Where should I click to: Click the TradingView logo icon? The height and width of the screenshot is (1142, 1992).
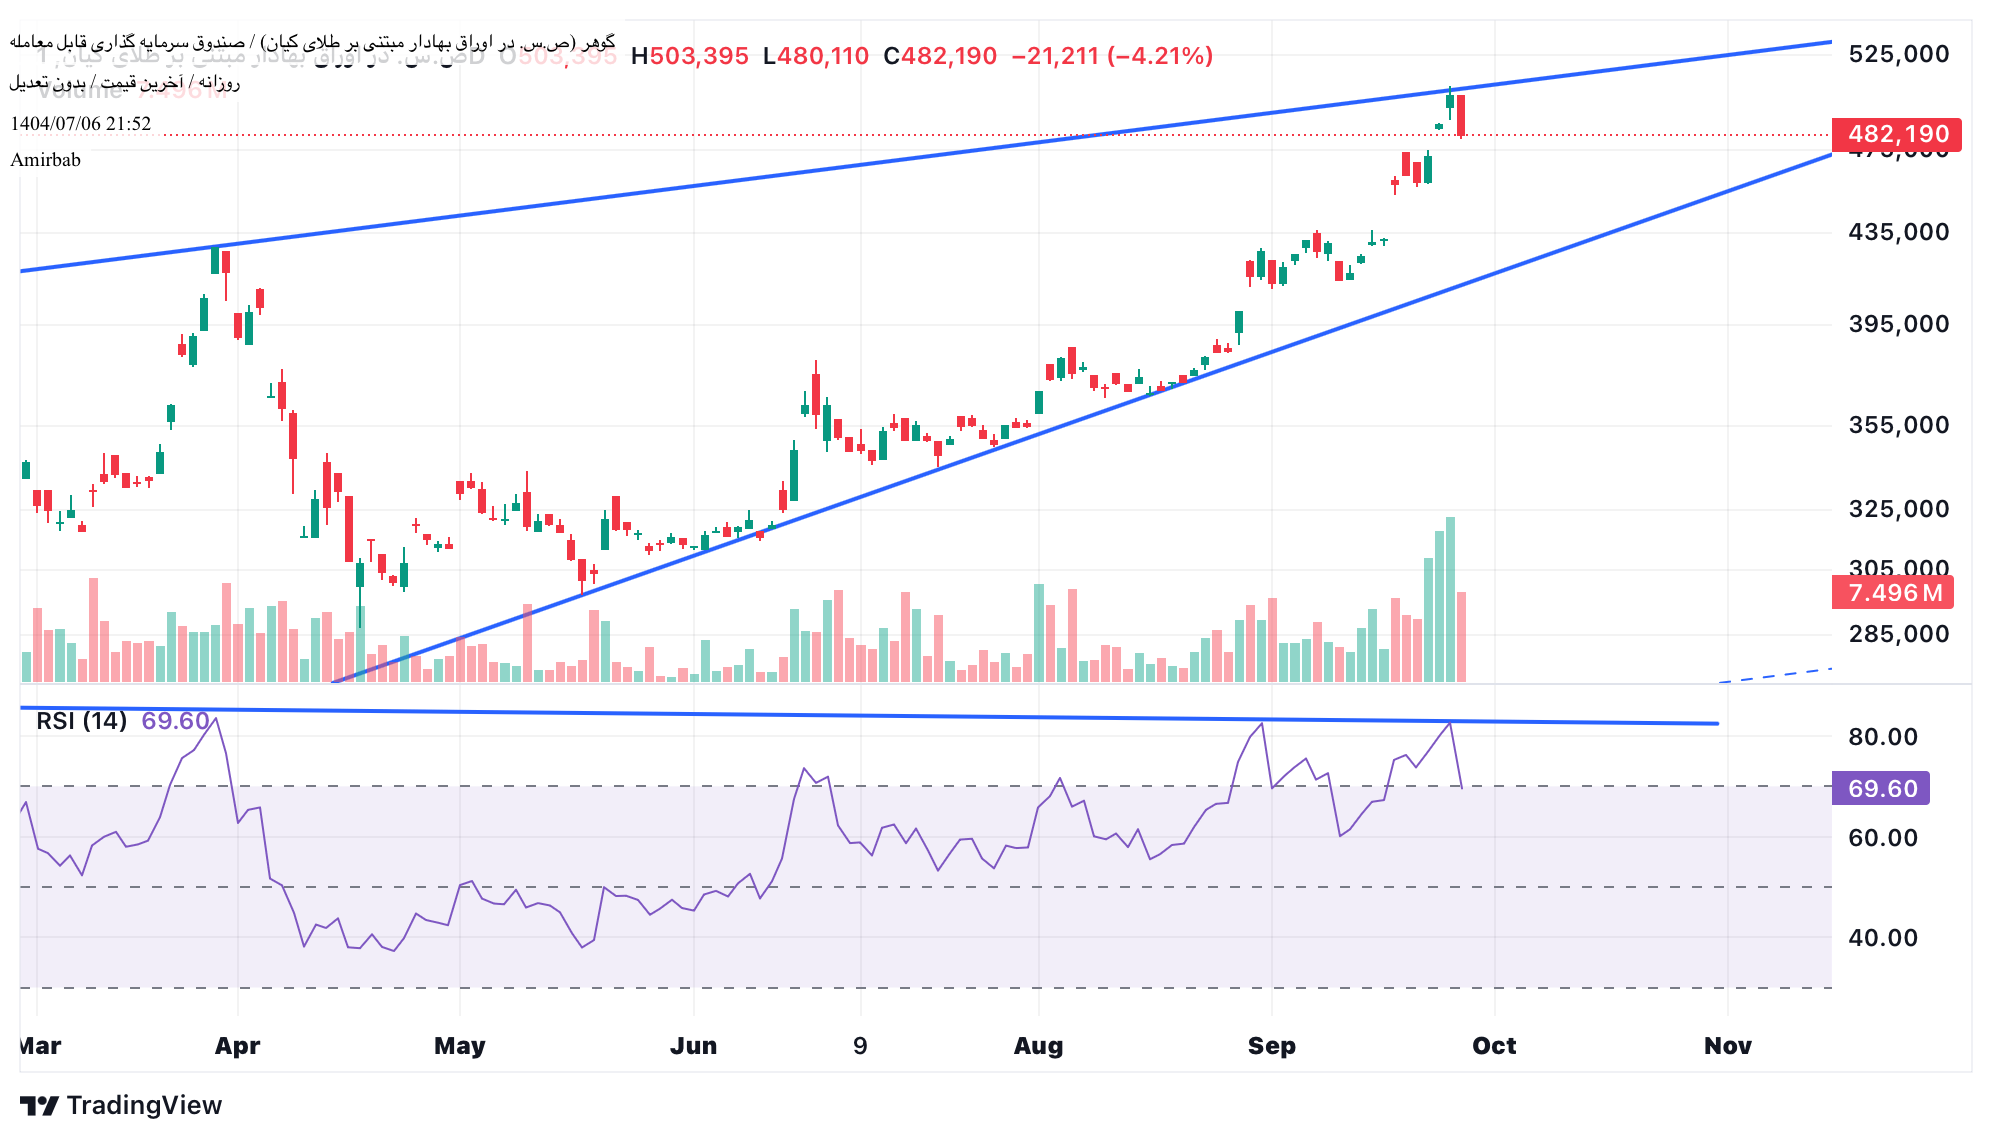[39, 1105]
